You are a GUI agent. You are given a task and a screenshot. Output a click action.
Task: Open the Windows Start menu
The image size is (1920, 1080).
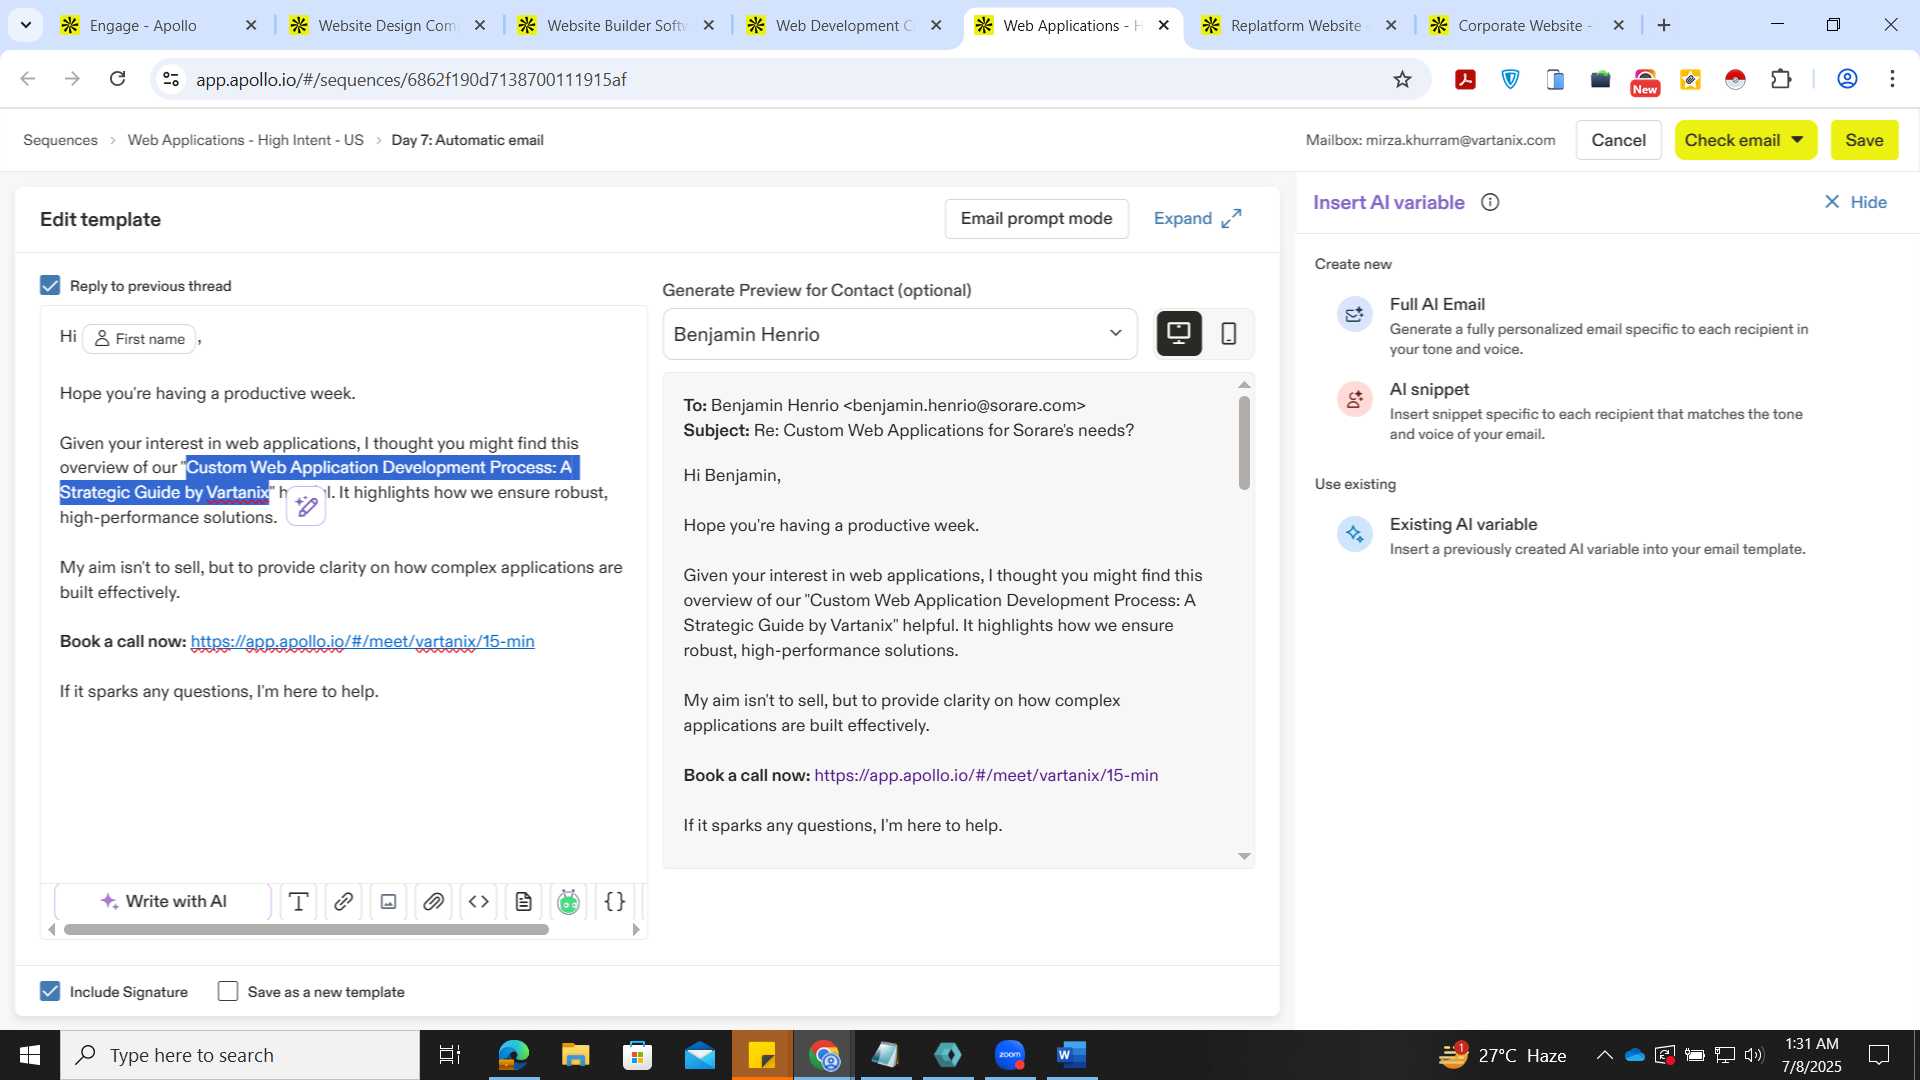click(29, 1055)
